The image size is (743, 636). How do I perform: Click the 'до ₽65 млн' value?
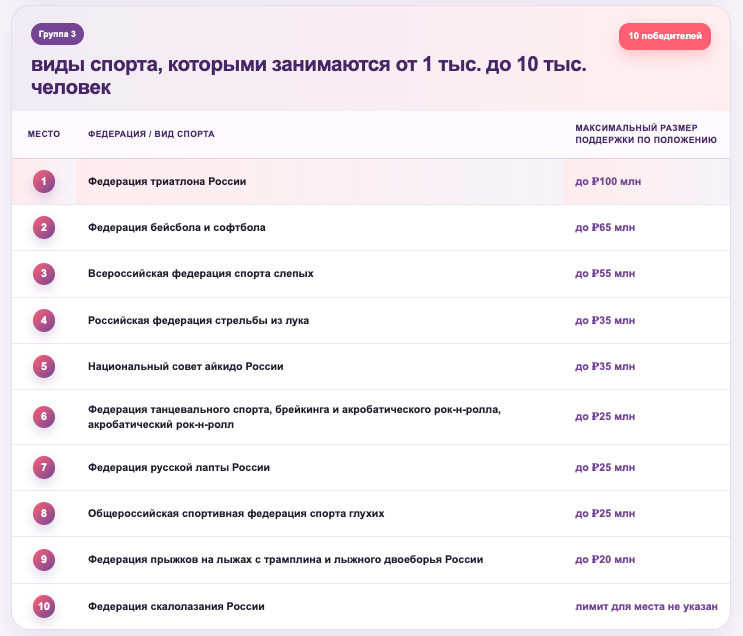click(x=605, y=227)
